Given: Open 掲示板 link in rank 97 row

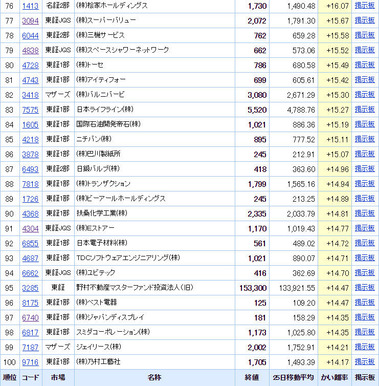Looking at the screenshot, I should [365, 317].
